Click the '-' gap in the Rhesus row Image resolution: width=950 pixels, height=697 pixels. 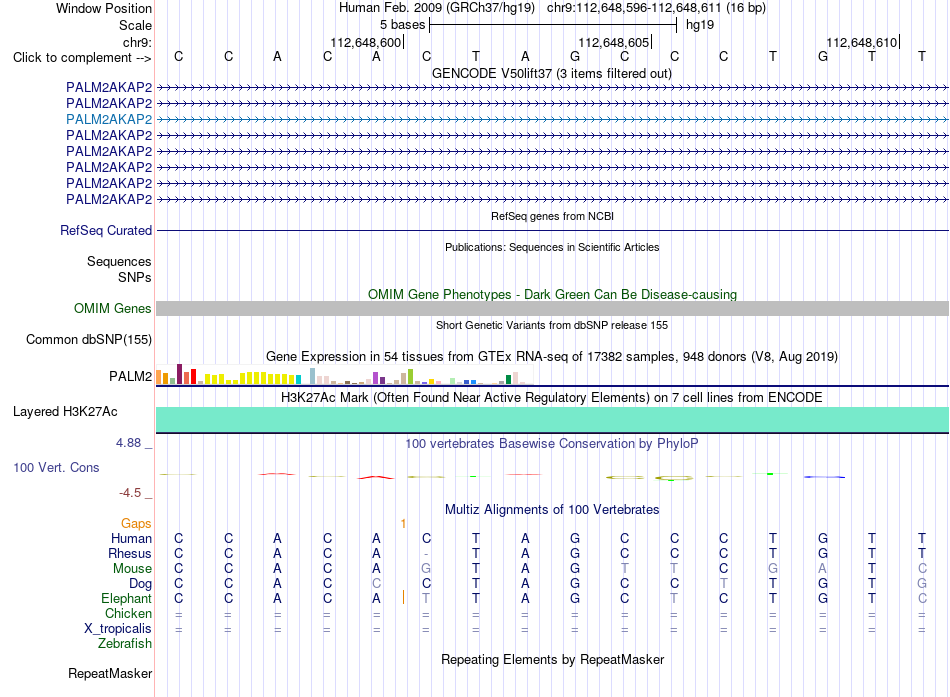[426, 554]
